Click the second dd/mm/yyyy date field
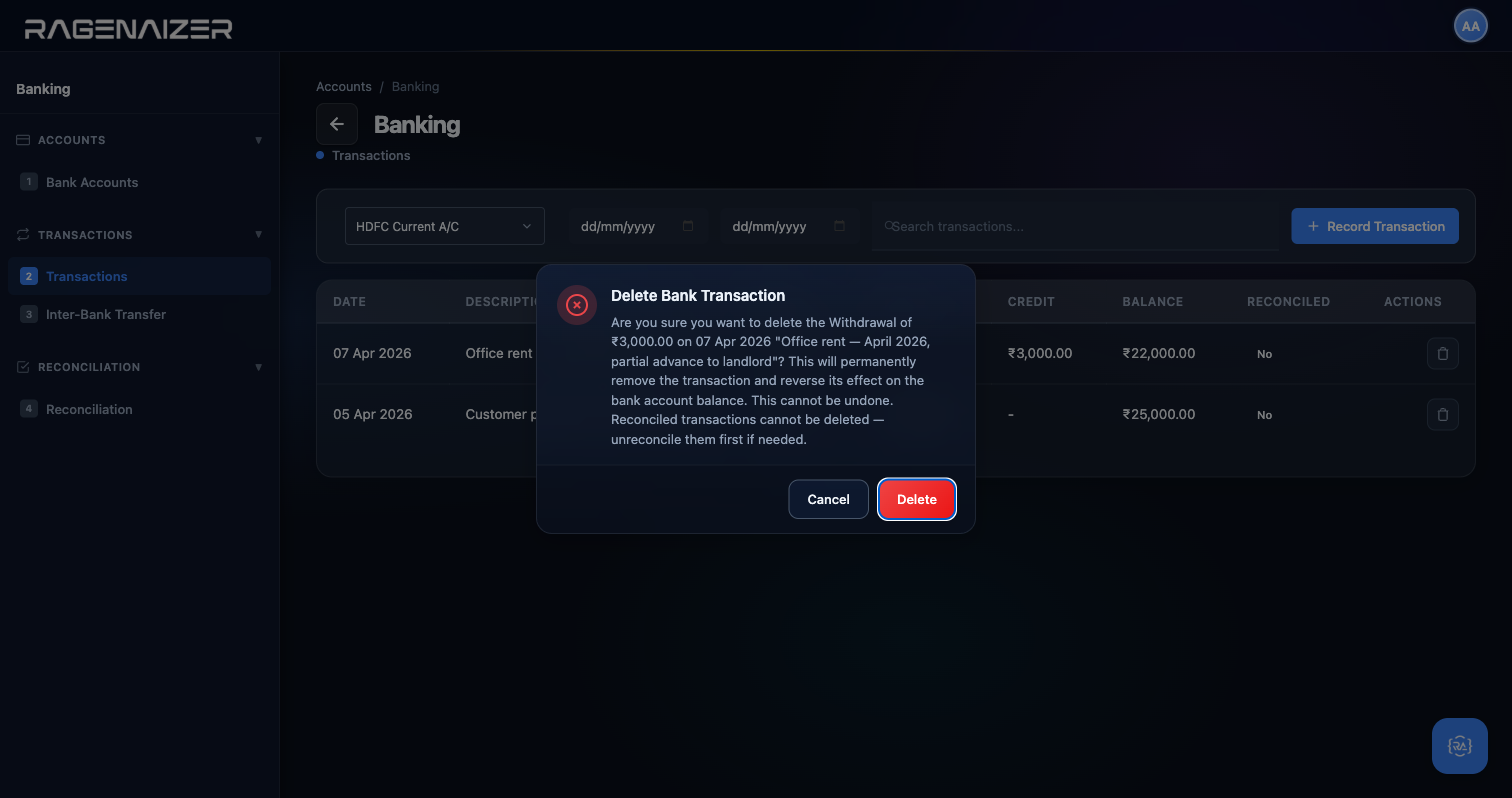The image size is (1512, 798). point(790,226)
